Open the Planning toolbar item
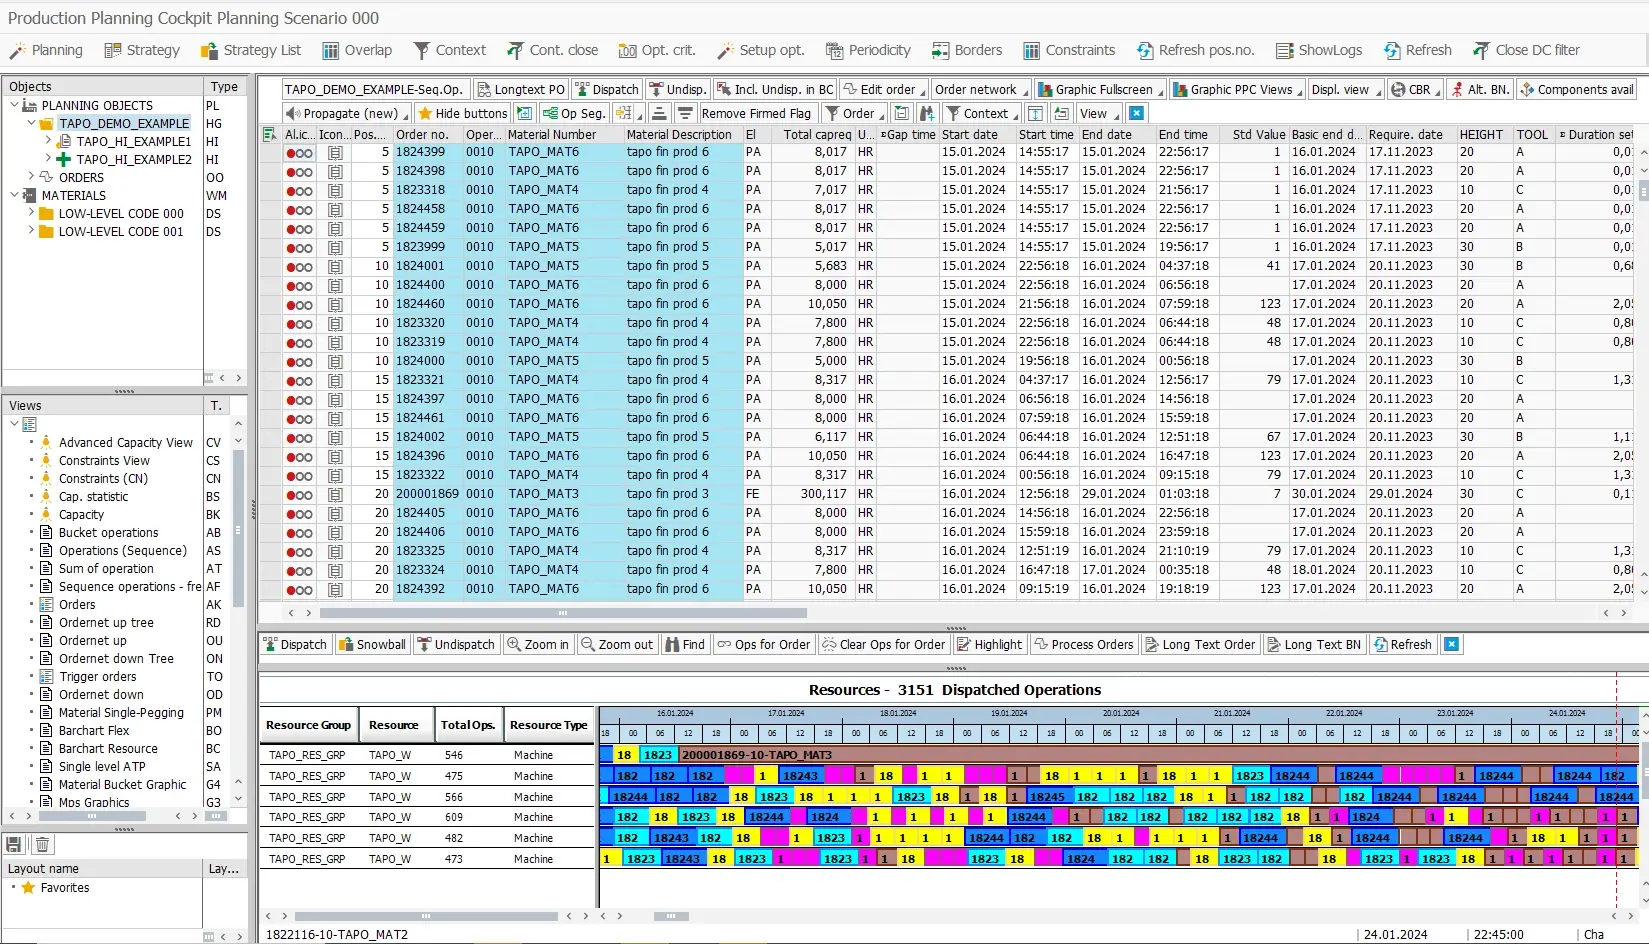 pyautogui.click(x=46, y=50)
